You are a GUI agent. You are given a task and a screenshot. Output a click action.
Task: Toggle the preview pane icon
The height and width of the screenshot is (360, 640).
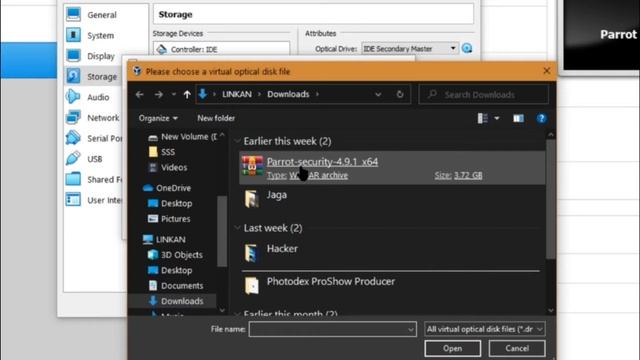pyautogui.click(x=518, y=118)
